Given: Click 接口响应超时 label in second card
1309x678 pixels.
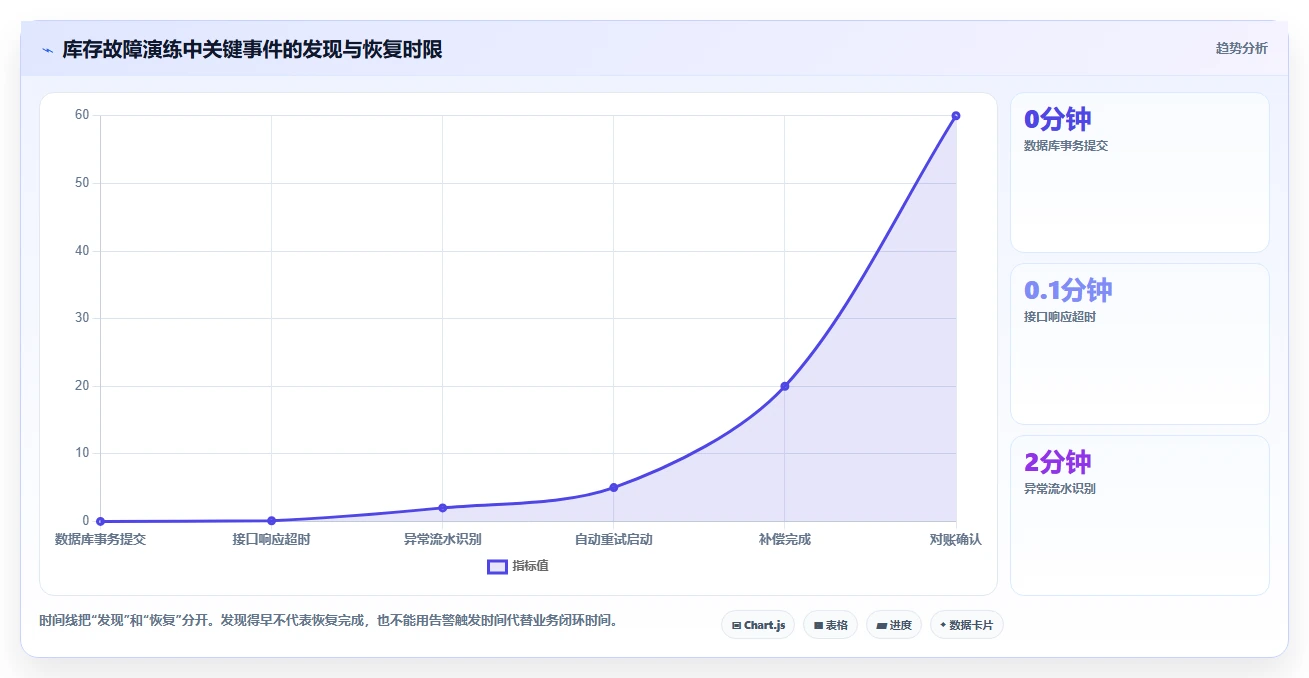Looking at the screenshot, I should point(1060,317).
